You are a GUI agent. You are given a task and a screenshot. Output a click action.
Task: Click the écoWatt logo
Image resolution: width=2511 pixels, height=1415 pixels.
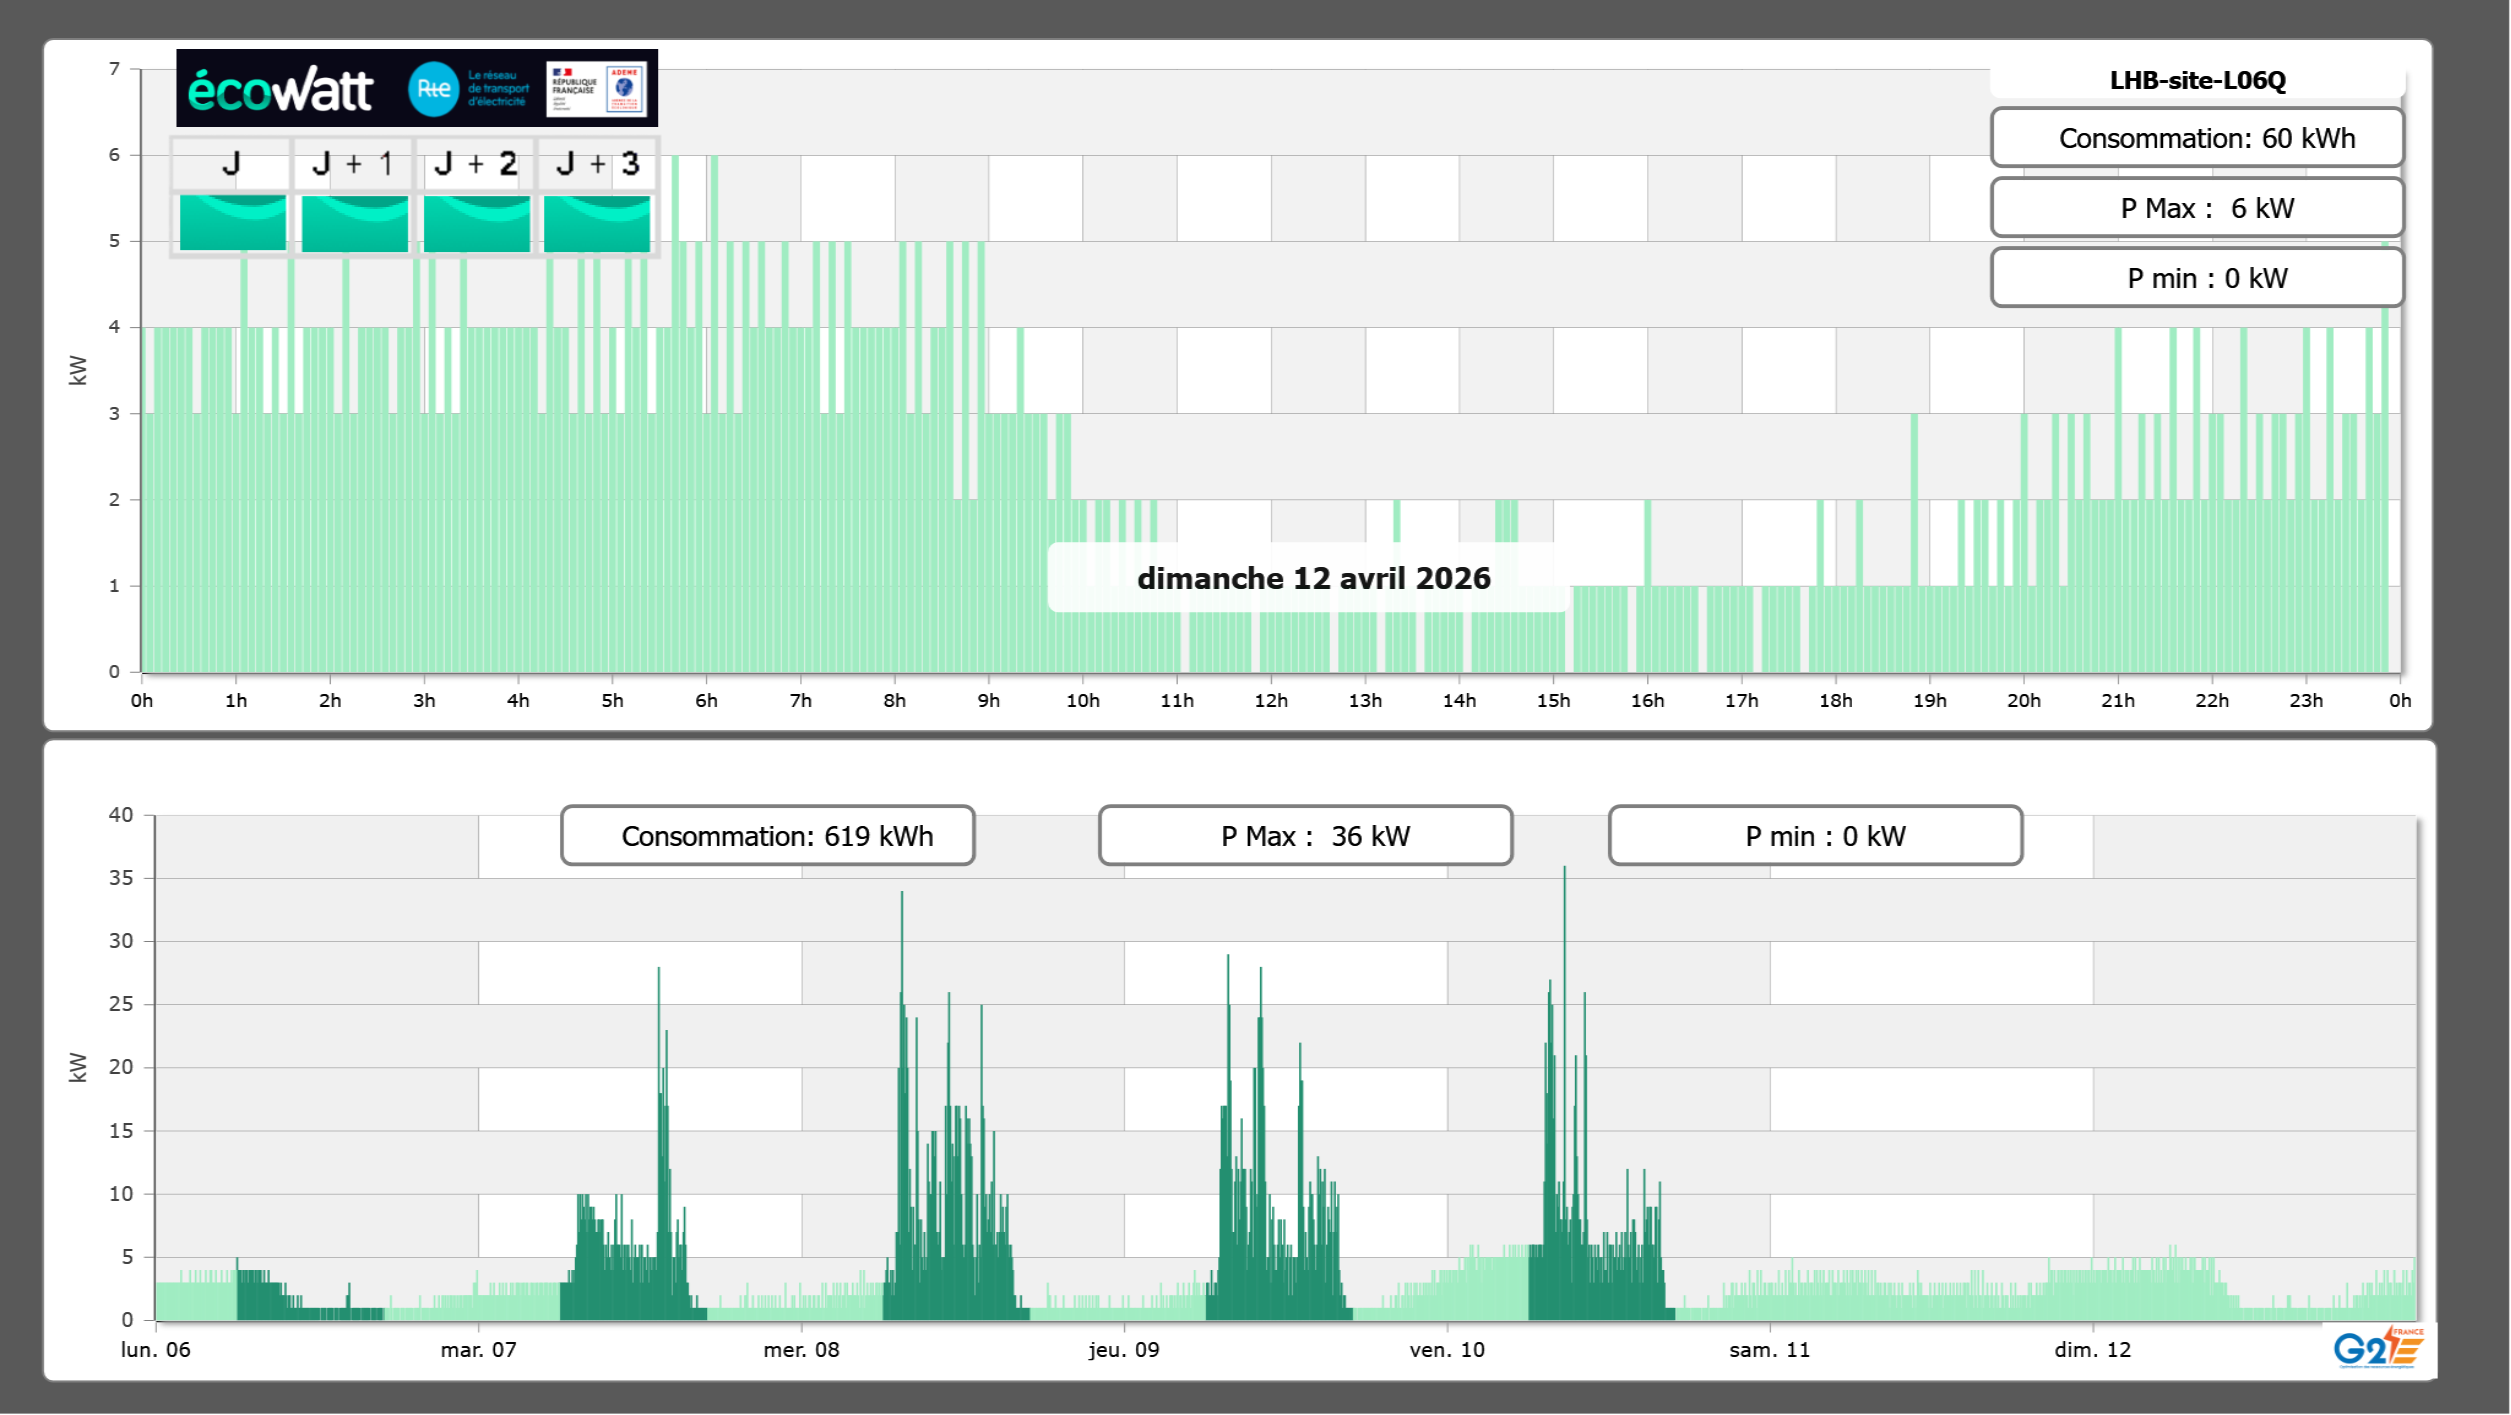coord(280,90)
